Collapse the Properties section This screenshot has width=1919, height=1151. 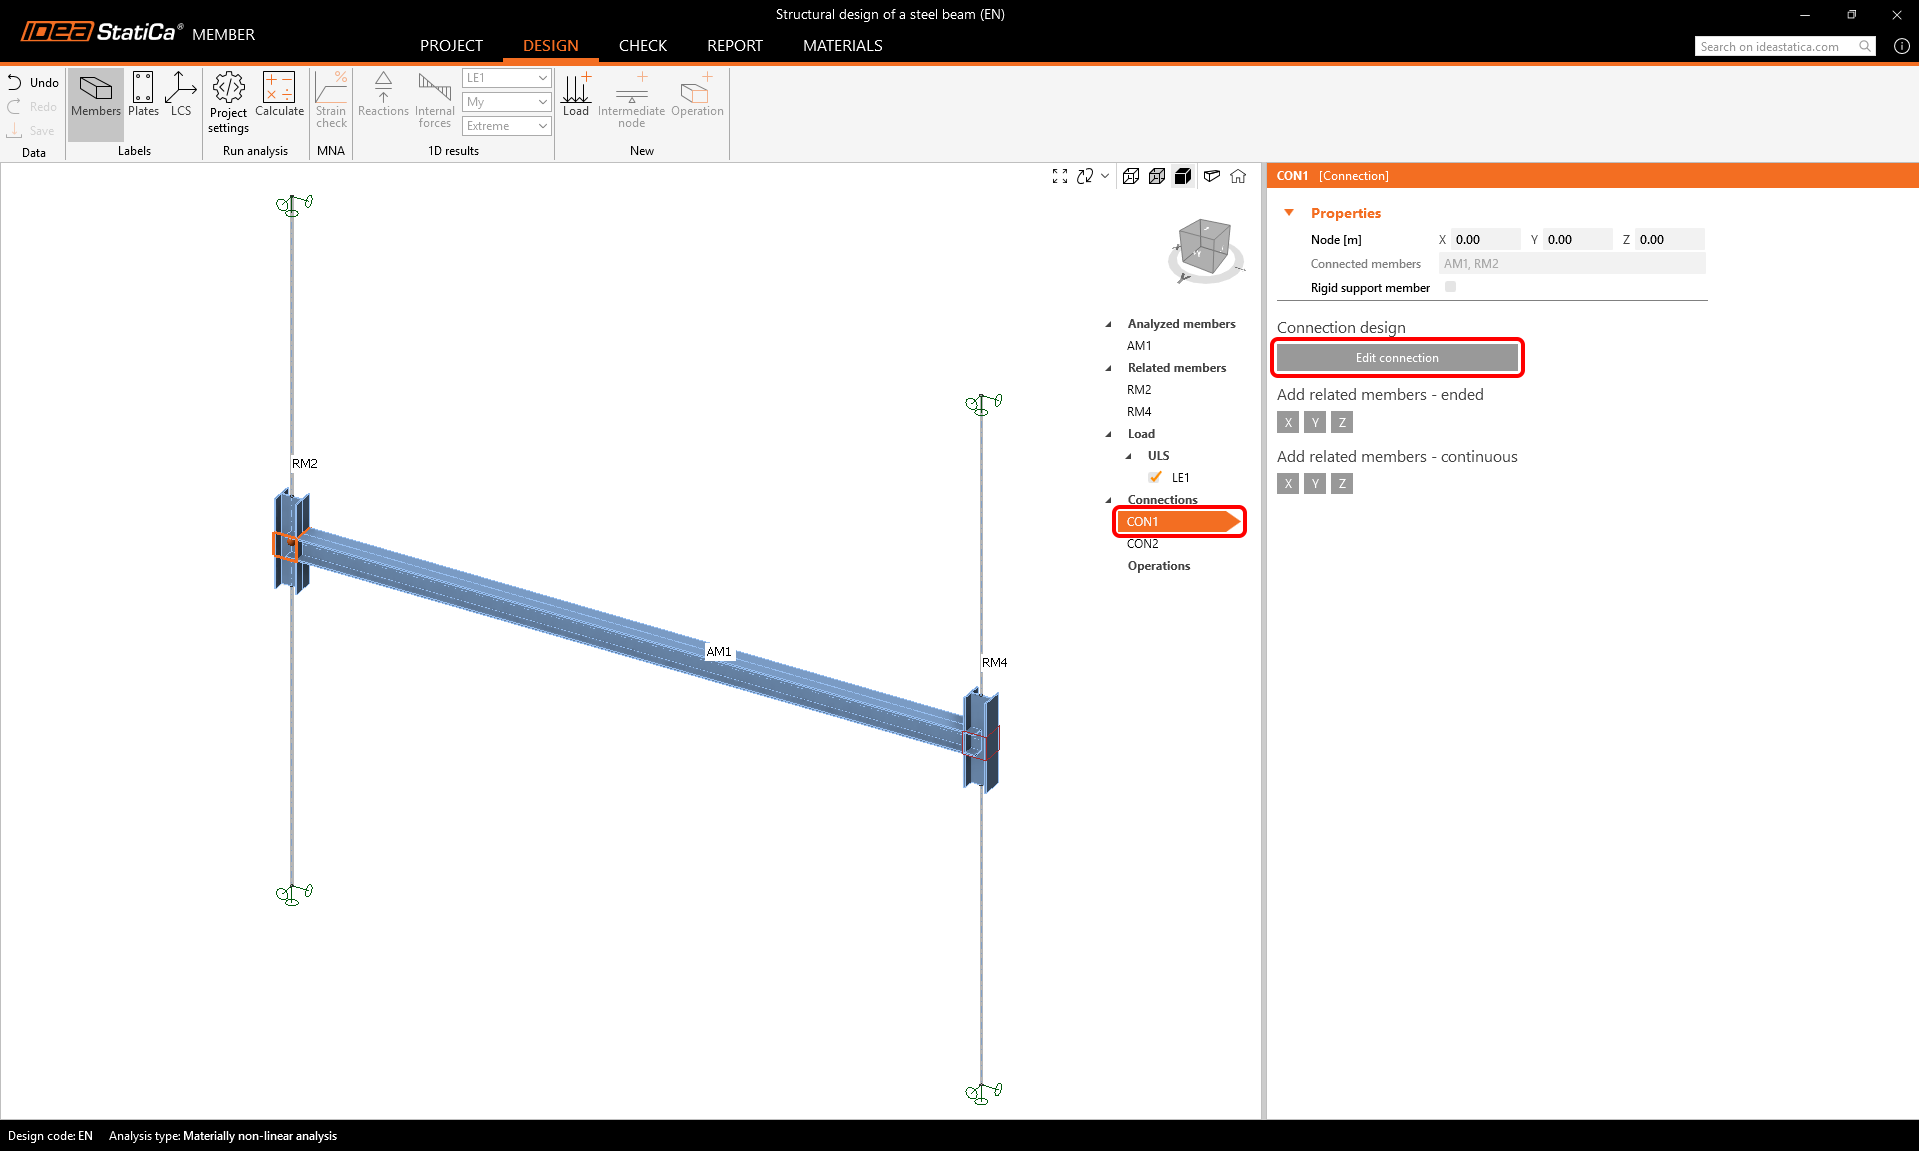(1289, 213)
